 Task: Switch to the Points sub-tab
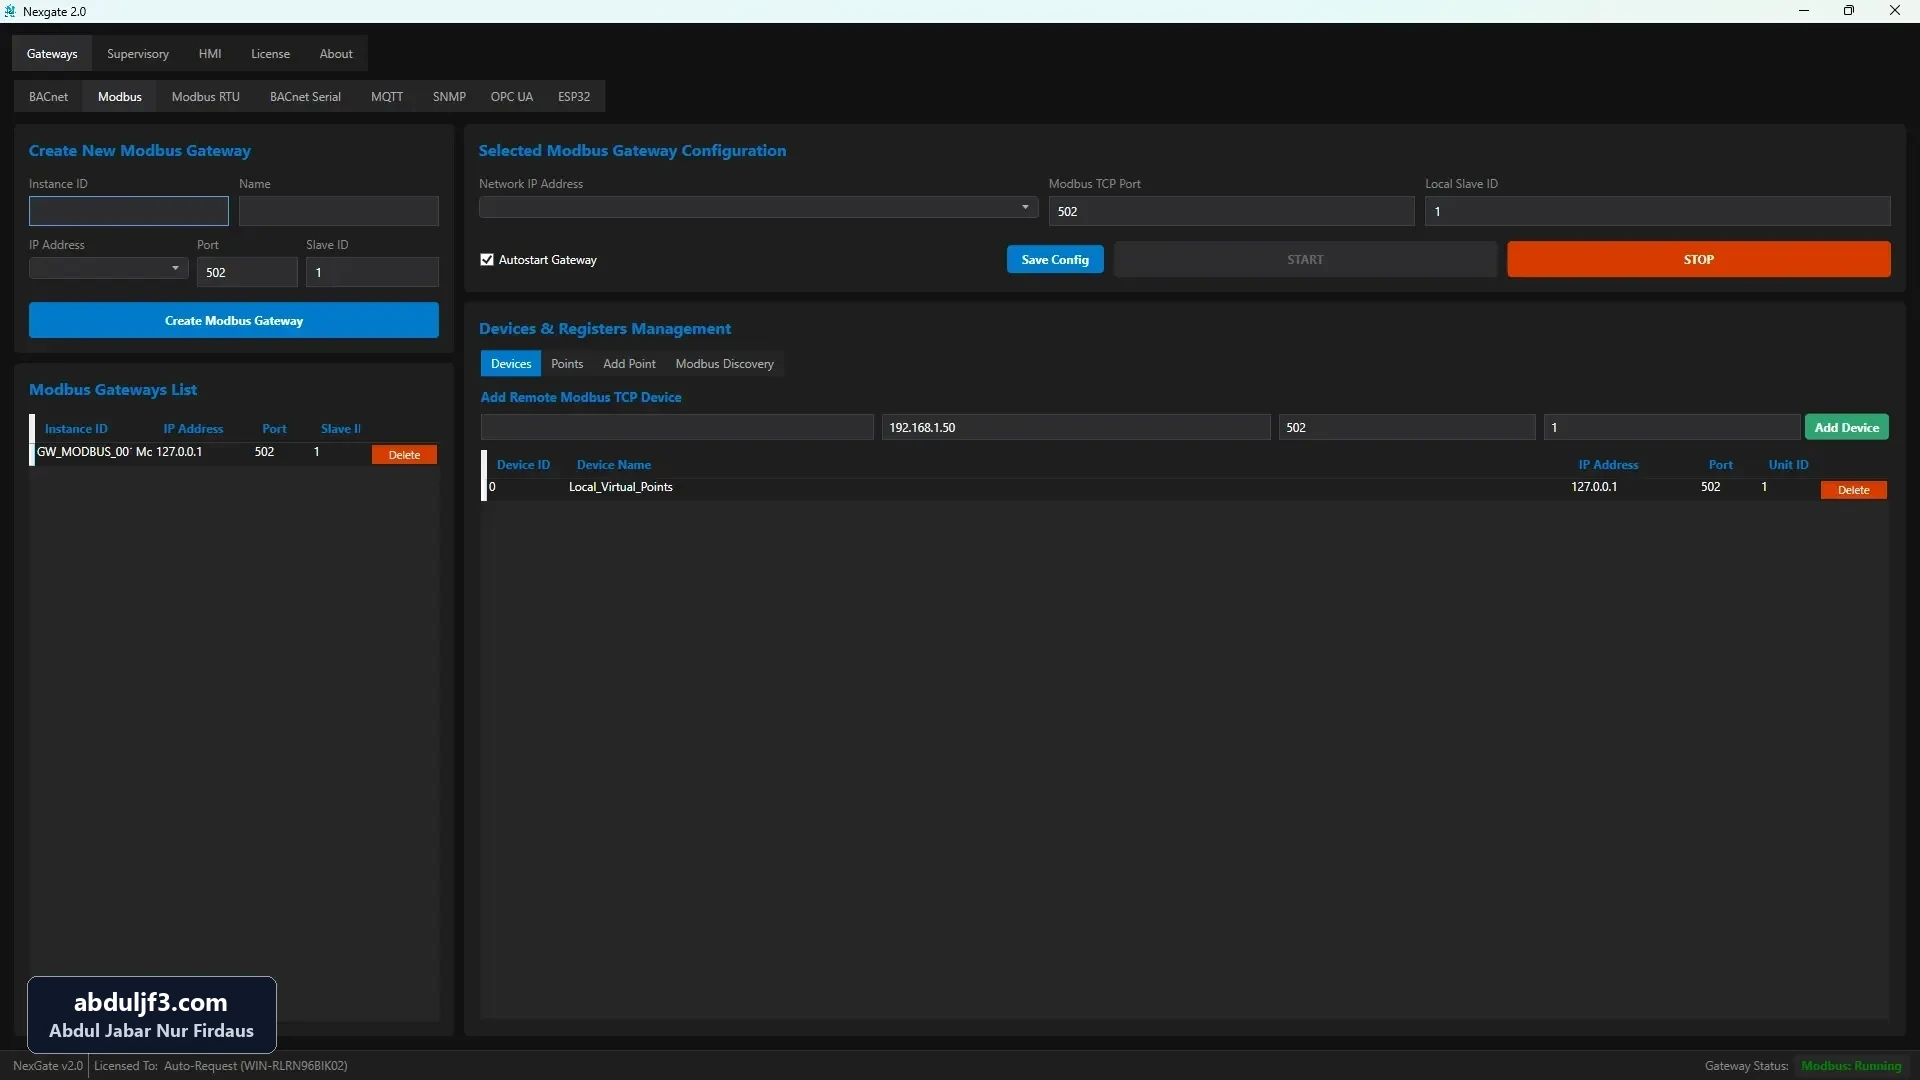pyautogui.click(x=567, y=364)
